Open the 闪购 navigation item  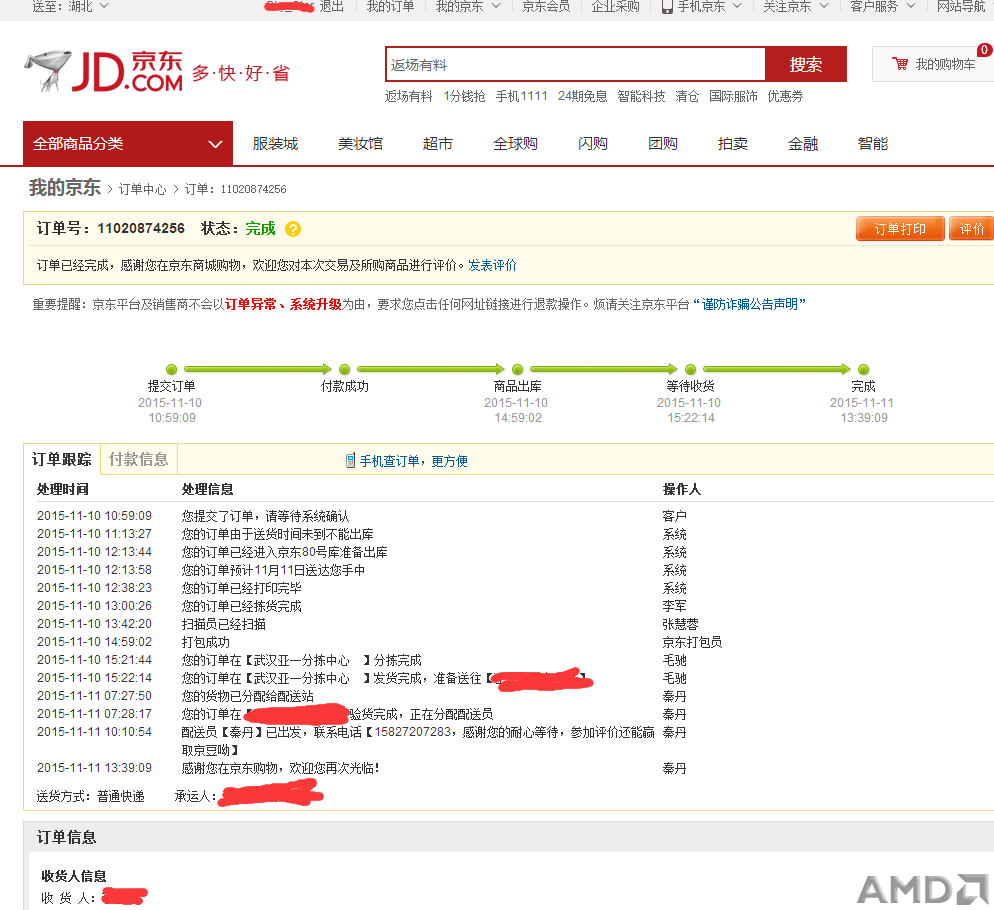click(593, 144)
